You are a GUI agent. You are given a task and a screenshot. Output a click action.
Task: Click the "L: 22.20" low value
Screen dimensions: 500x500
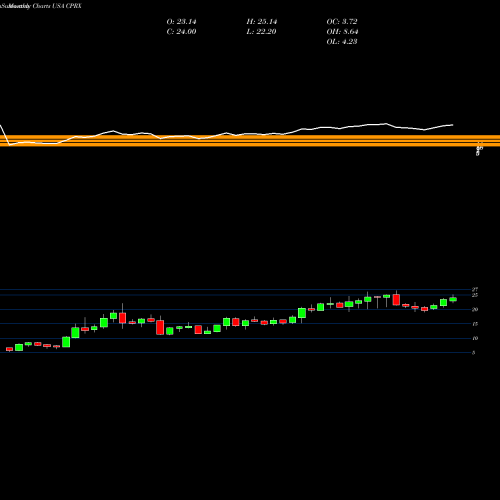(x=262, y=32)
